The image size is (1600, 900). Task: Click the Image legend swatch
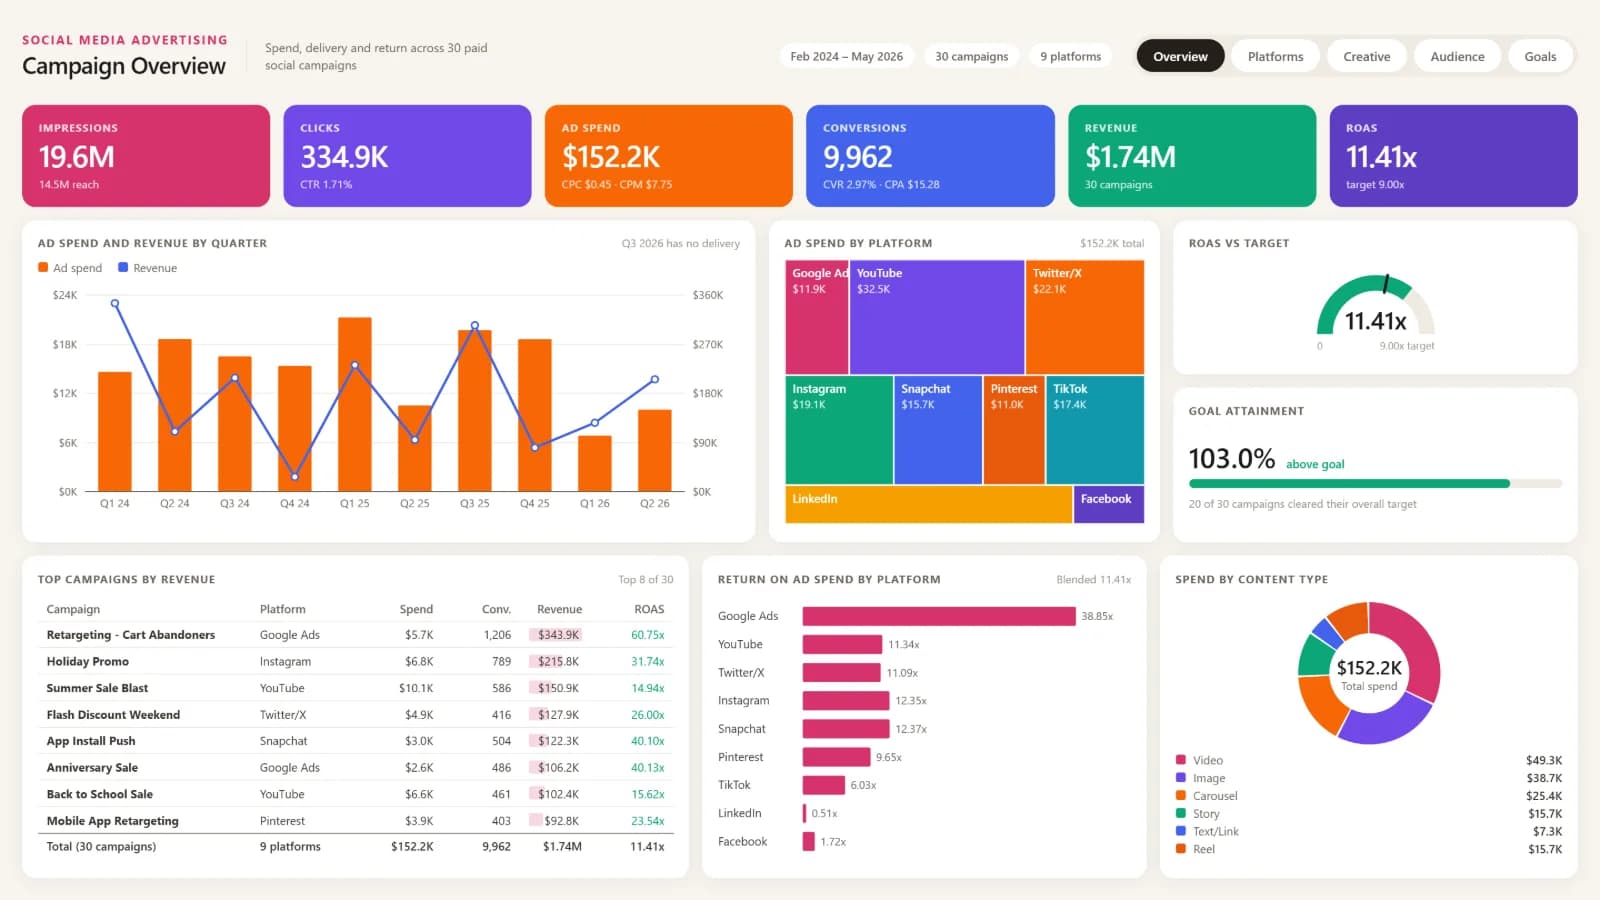[x=1181, y=778]
